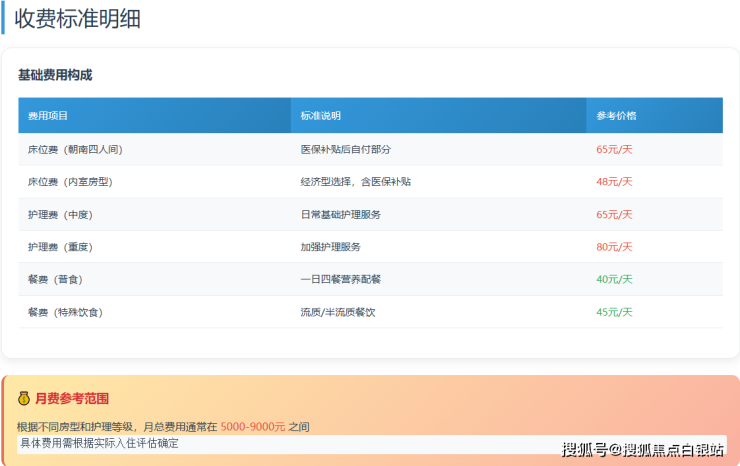Viewport: 740px width, 466px height.
Task: Click the 餐费（特殊饮食）row label
Action: click(65, 312)
